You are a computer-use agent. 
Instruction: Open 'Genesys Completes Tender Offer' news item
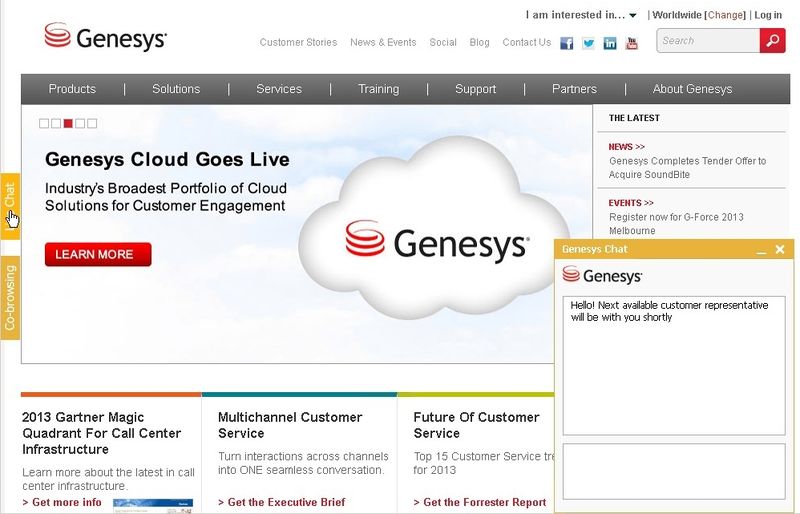687,167
